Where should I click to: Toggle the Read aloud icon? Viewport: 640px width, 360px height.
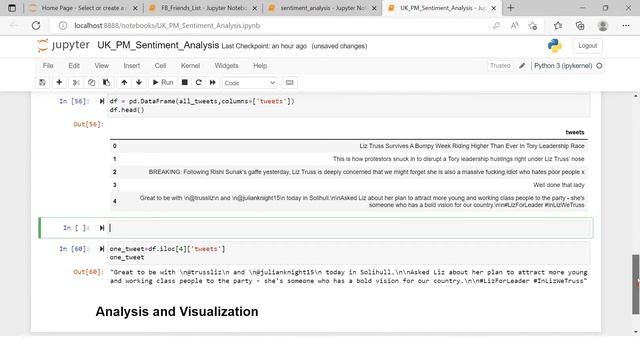pyautogui.click(x=514, y=25)
